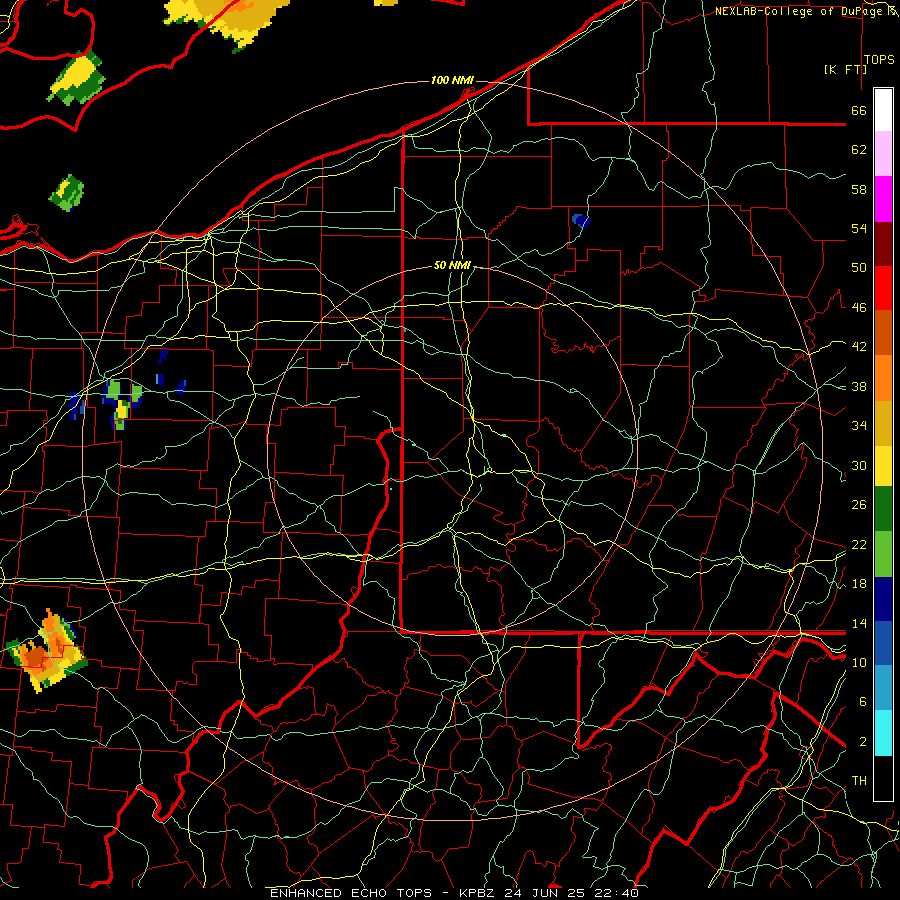Click the yellow-green echo on upper left peninsula
This screenshot has height=900, width=900.
pyautogui.click(x=76, y=79)
